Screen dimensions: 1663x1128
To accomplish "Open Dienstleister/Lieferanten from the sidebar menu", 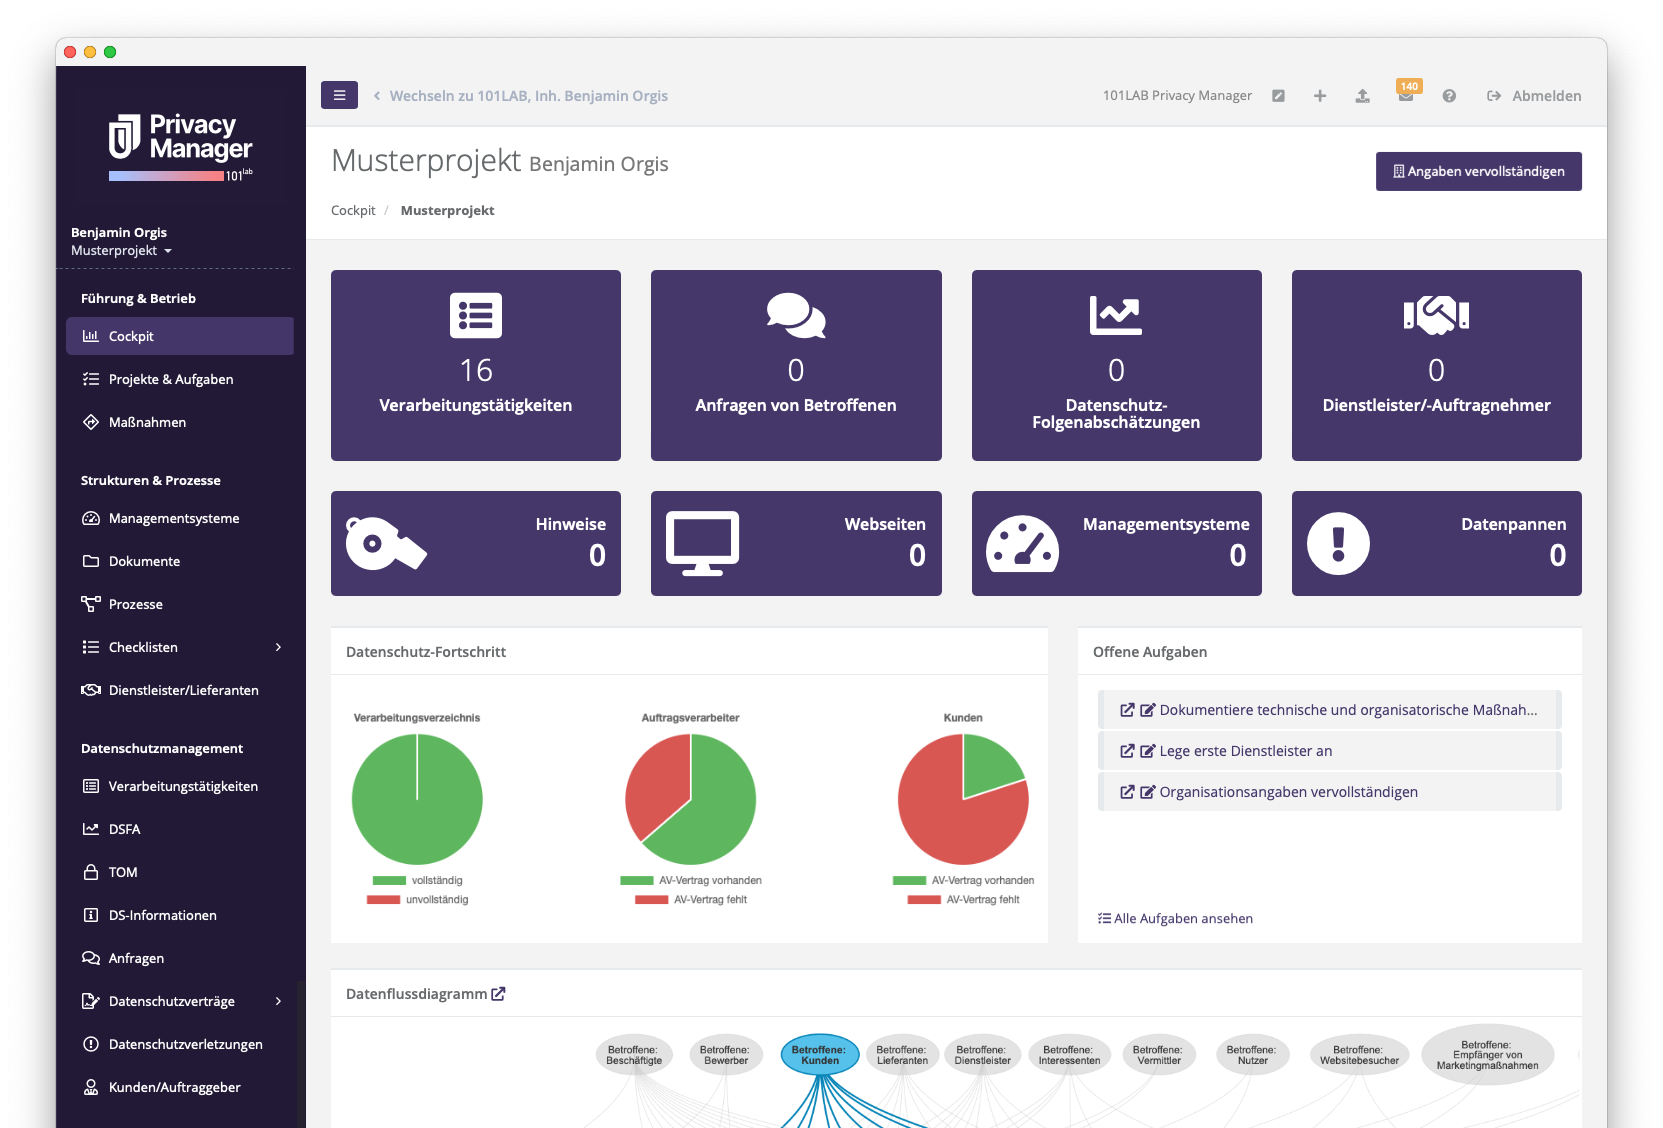I will (x=183, y=690).
